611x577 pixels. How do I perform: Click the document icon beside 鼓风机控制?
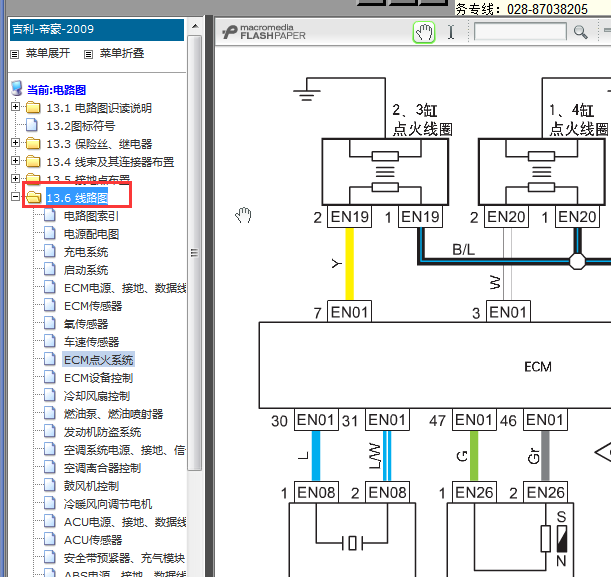pyautogui.click(x=50, y=485)
